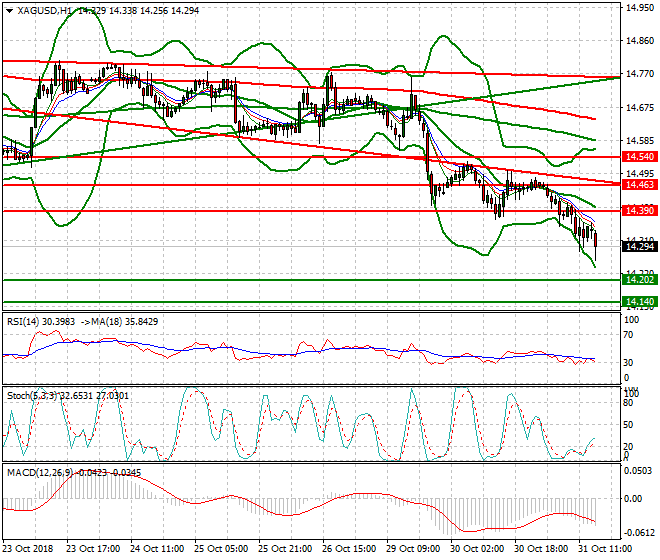Select the 14.463 red resistance price tag
This screenshot has width=660, height=560.
pos(639,185)
